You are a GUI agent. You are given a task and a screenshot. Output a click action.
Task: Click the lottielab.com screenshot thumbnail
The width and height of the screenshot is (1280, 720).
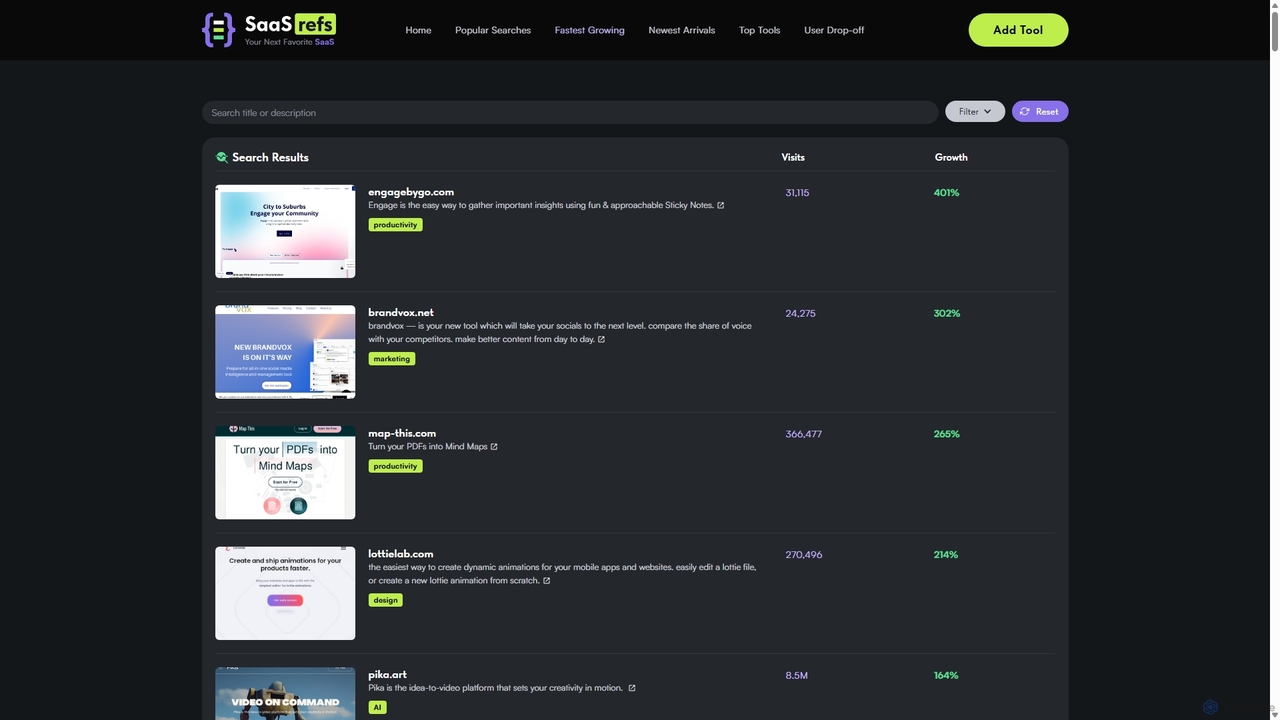click(285, 593)
